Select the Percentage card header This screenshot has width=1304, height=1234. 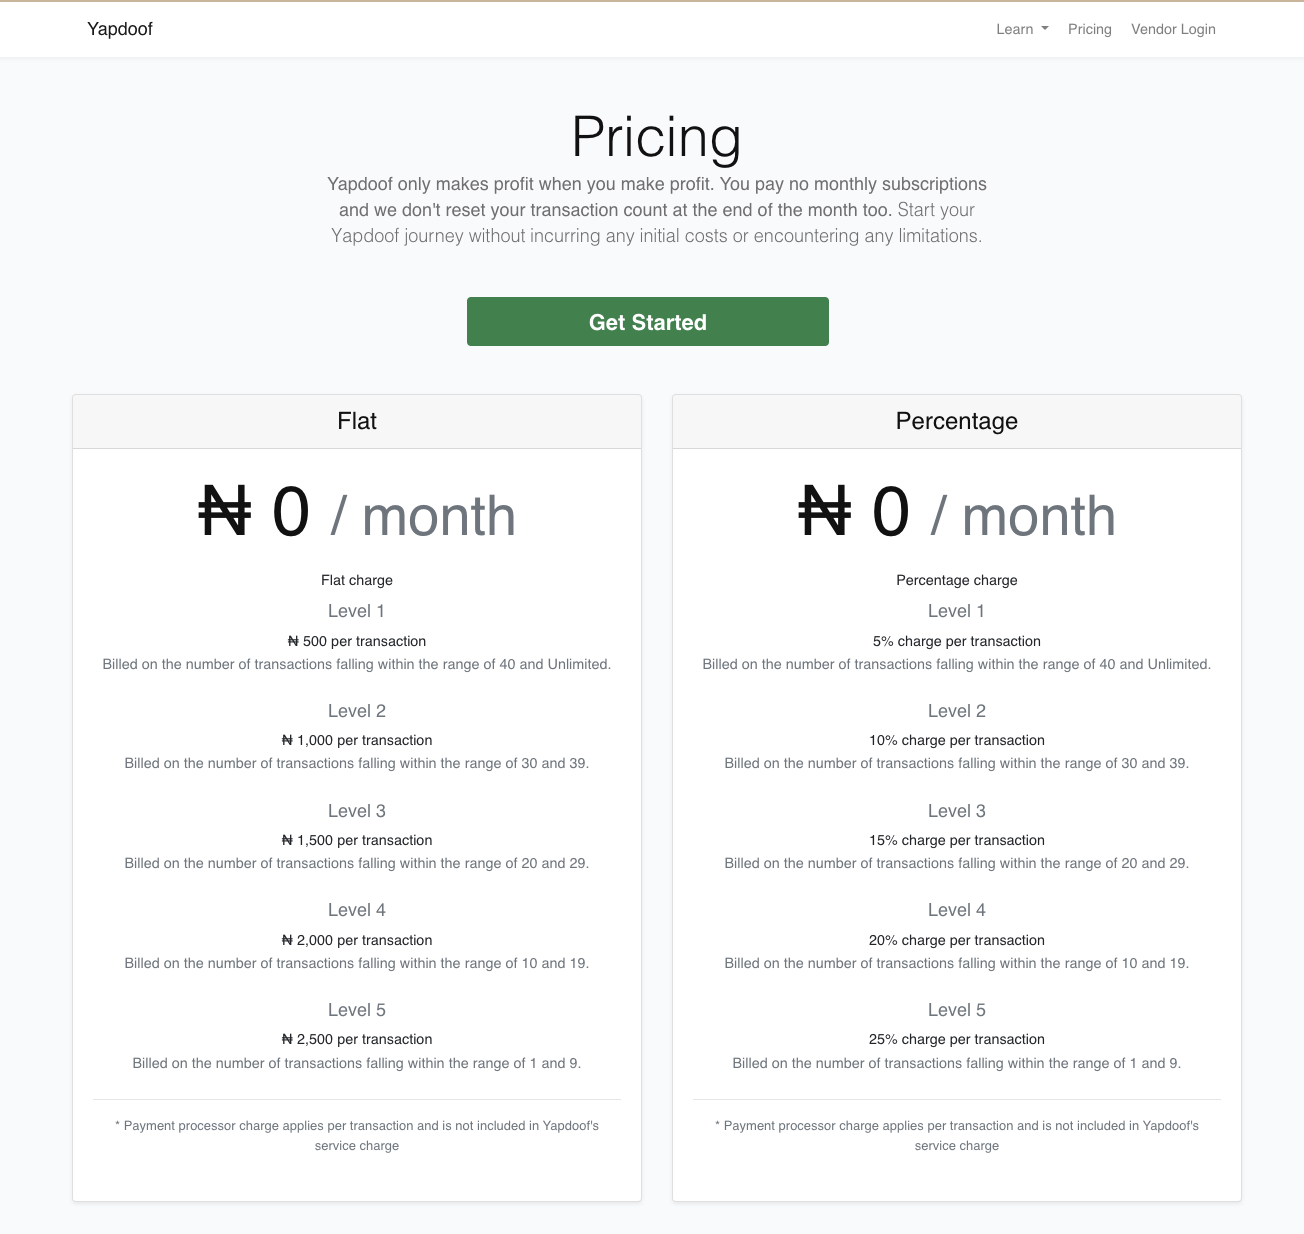tap(956, 421)
